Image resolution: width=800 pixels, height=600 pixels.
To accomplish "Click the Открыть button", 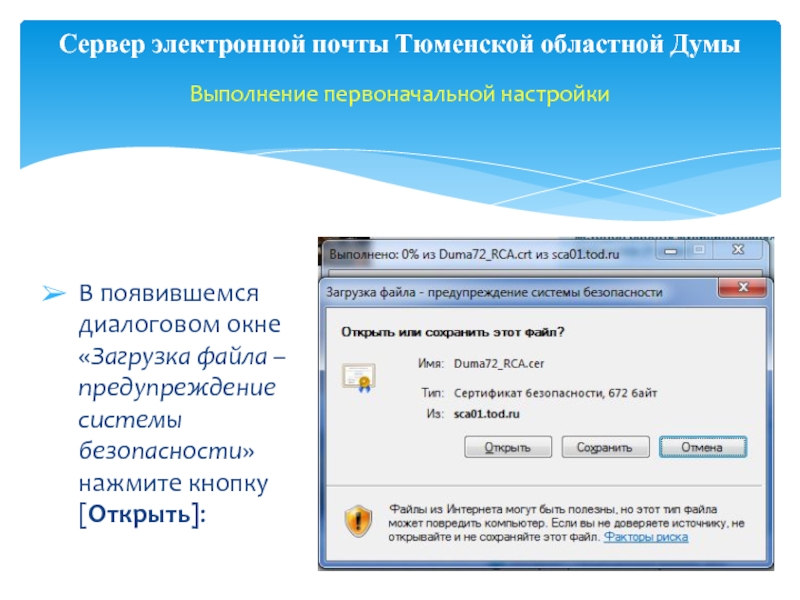I will [508, 447].
